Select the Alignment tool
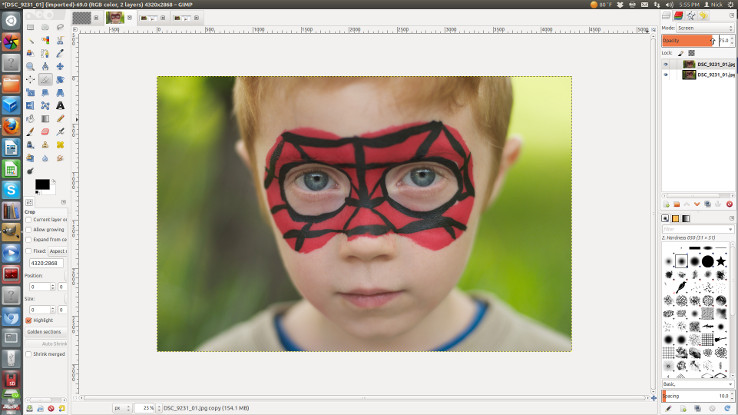 [30, 80]
